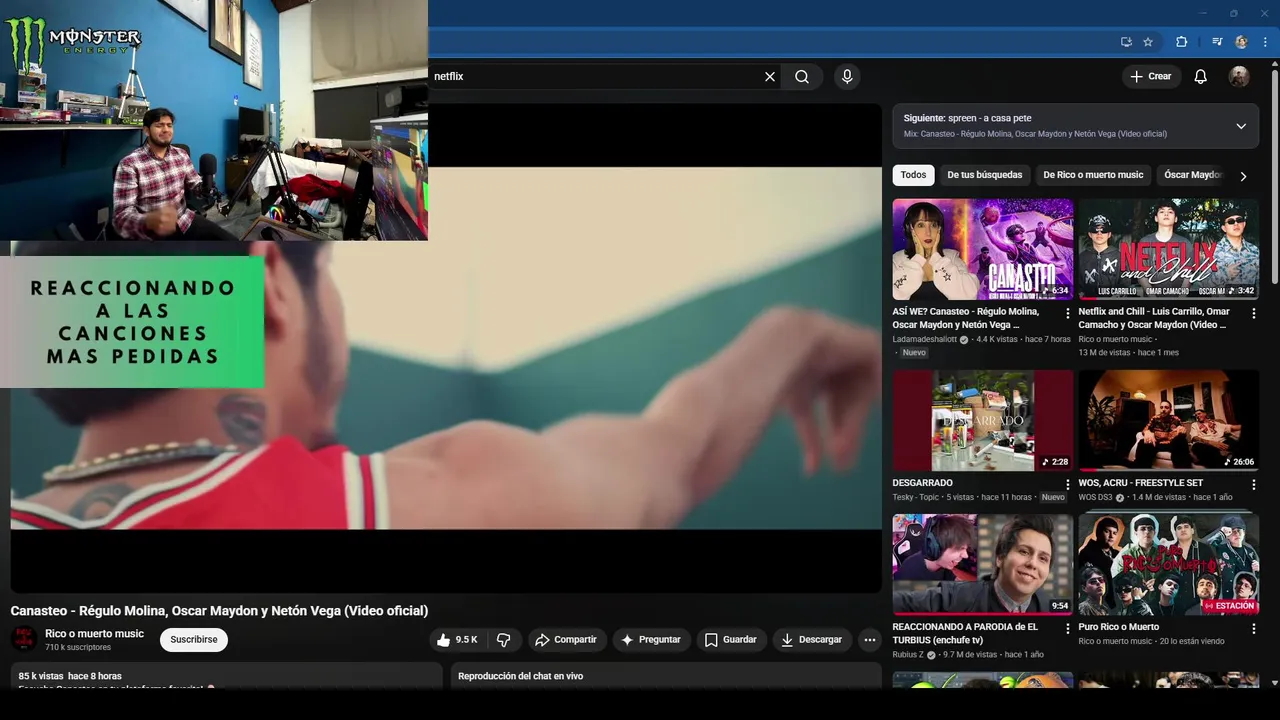Screen dimensions: 1280x720
Task: Bookmark this page with star icon
Action: 1148,42
